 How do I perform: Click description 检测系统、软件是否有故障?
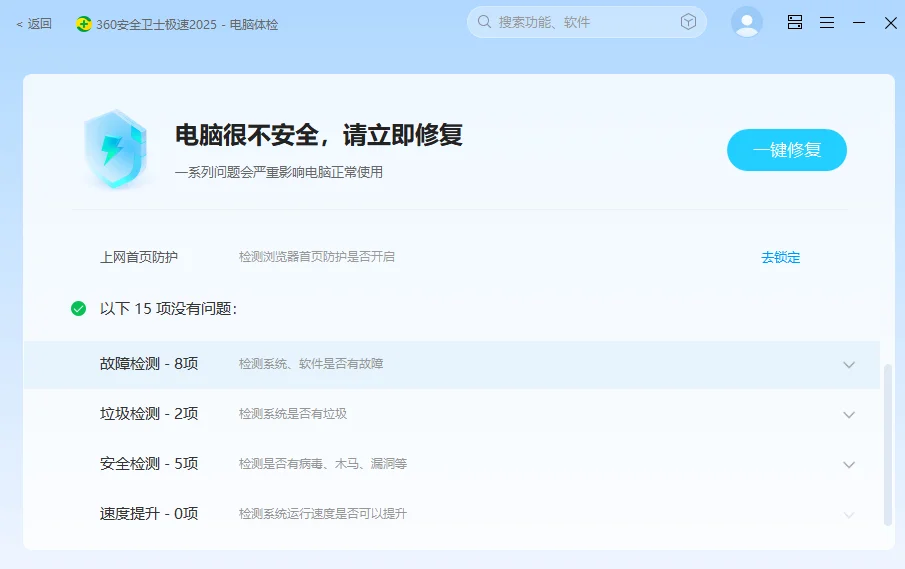coord(311,364)
